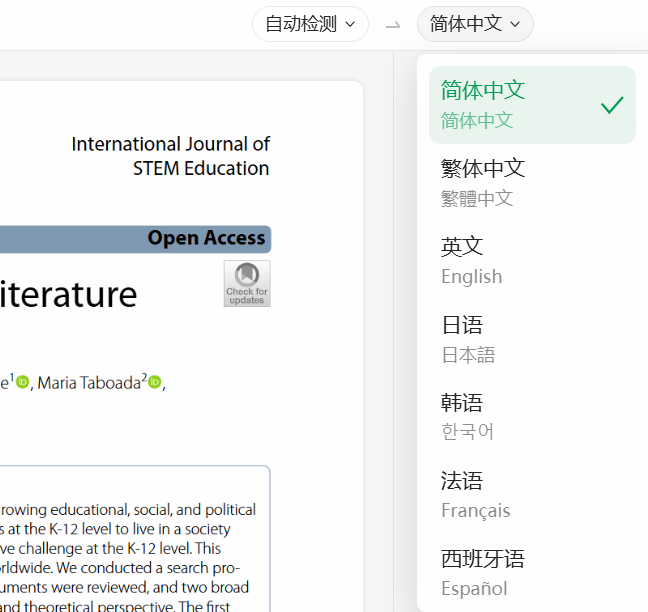Open ORCID icon next to Maria Taboada
The image size is (648, 612).
[x=155, y=382]
